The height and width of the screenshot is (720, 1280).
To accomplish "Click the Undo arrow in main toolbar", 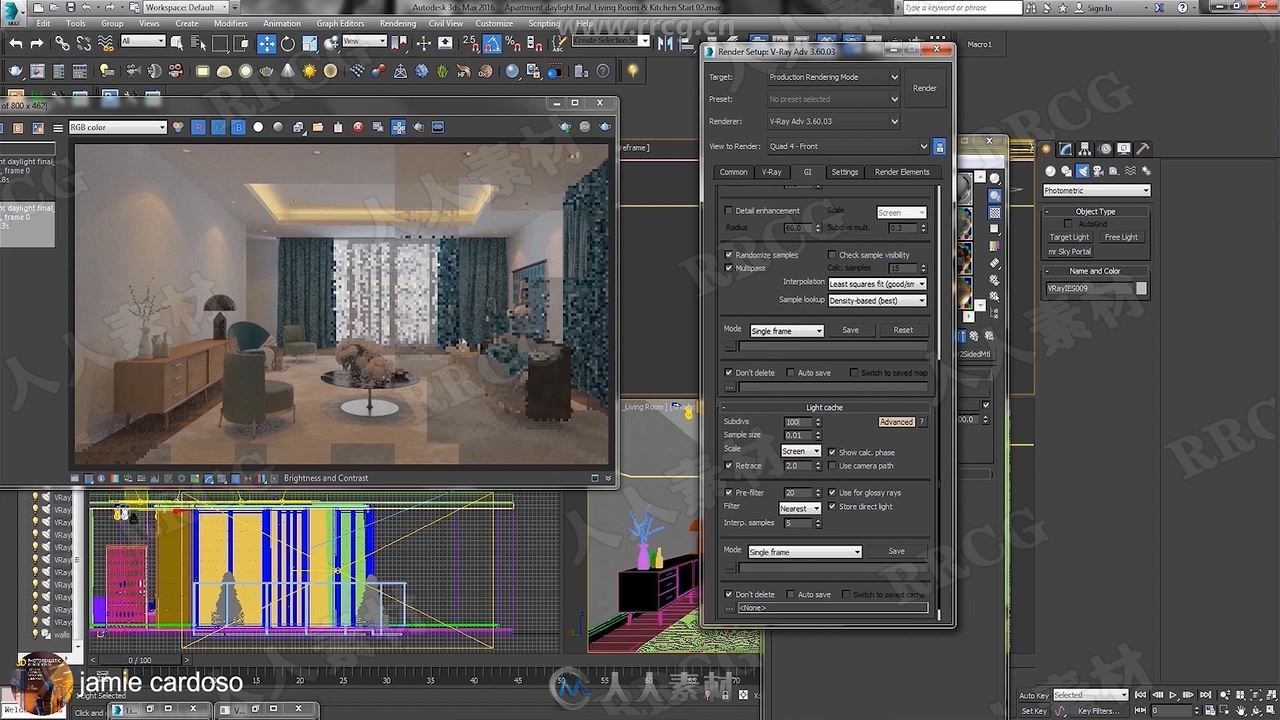I will point(16,44).
